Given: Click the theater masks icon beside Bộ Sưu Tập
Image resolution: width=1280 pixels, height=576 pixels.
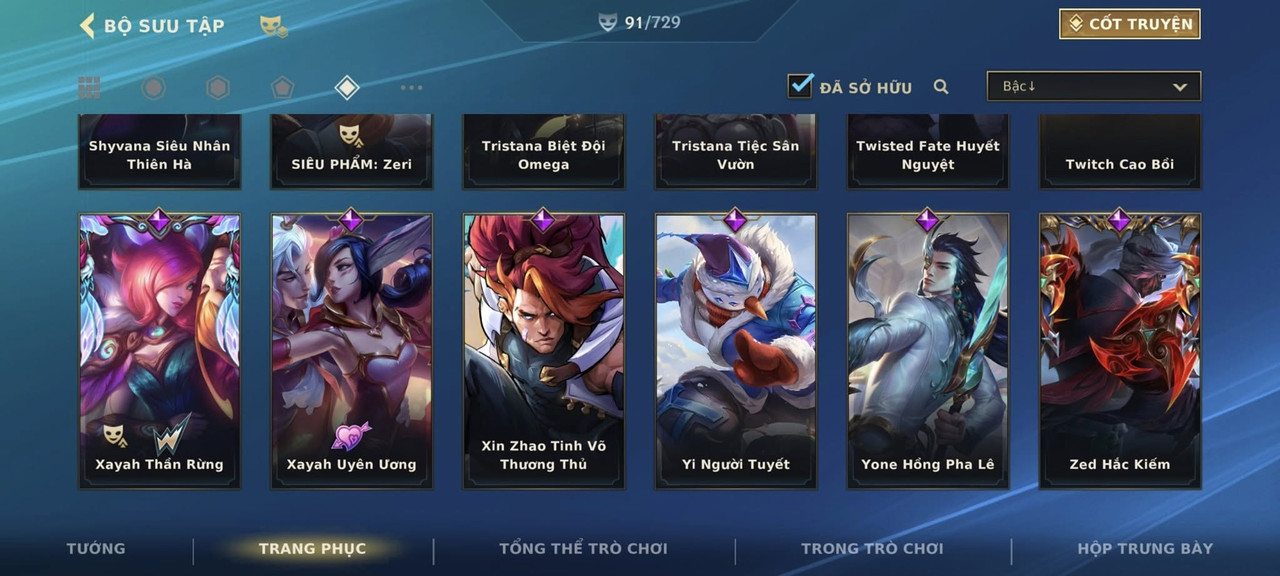Looking at the screenshot, I should click(x=273, y=26).
